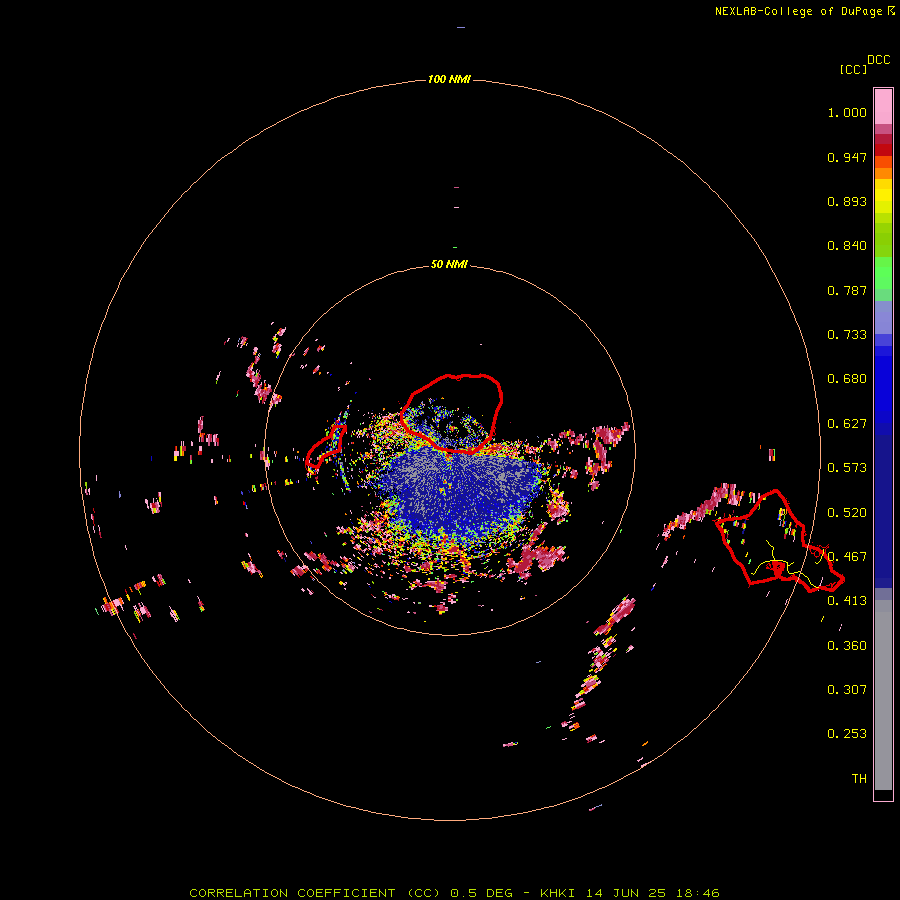Click the 0.733 scale value

tap(847, 335)
